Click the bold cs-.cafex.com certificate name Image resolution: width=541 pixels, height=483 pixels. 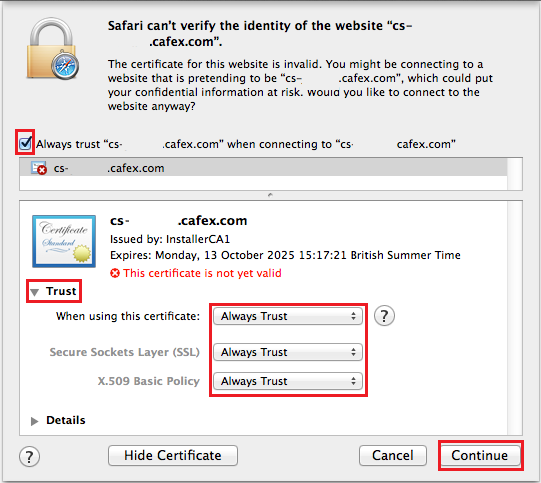pyautogui.click(x=179, y=220)
